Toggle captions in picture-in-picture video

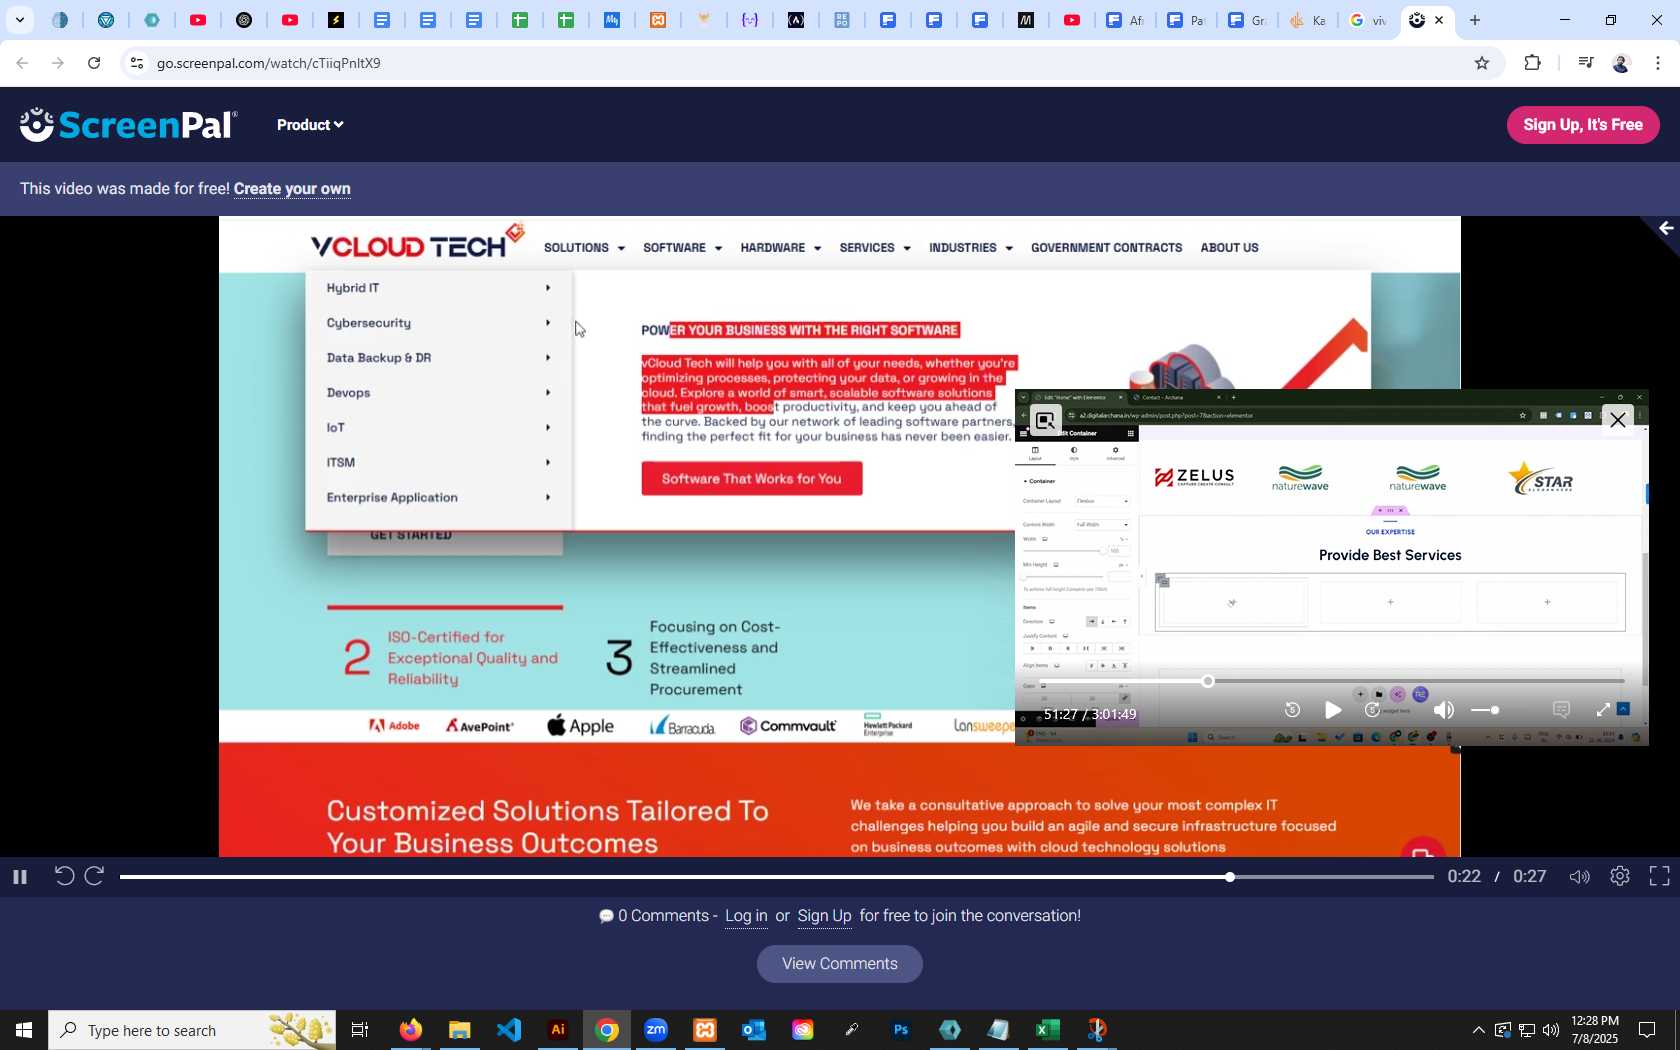tap(1561, 710)
